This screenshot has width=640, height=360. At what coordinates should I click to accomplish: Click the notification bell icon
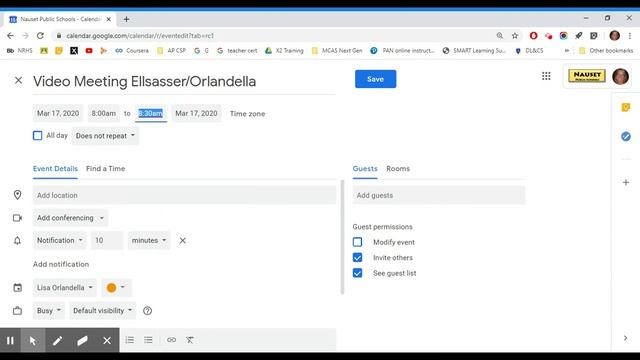pos(18,241)
